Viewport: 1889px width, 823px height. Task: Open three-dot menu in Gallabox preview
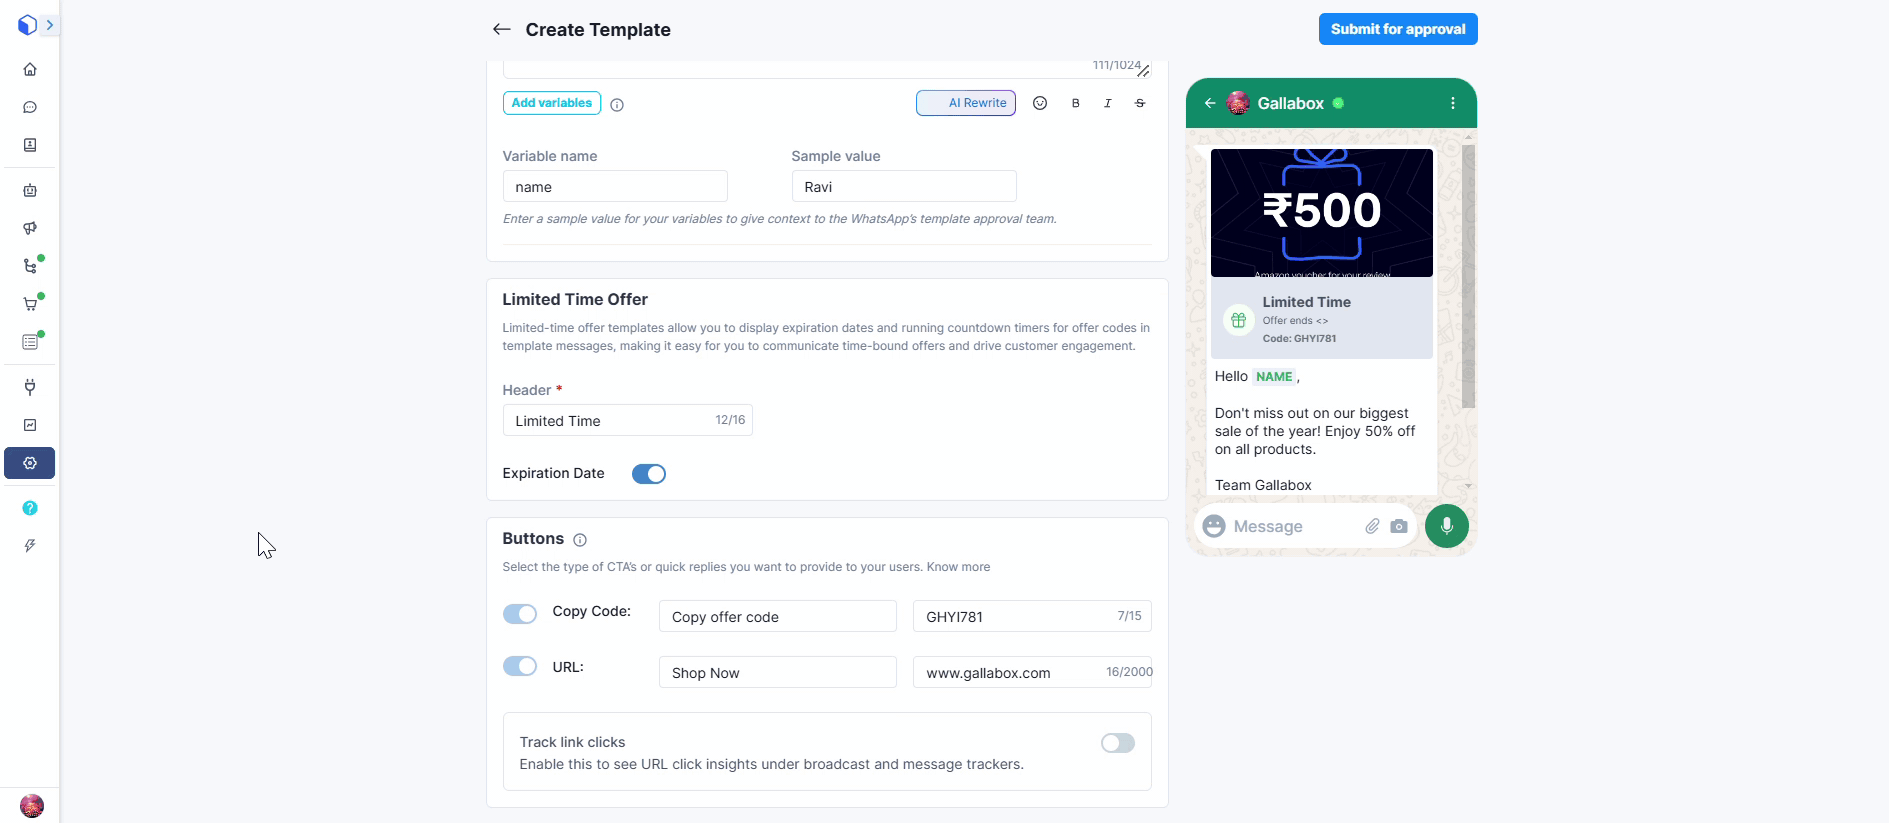[x=1453, y=103]
